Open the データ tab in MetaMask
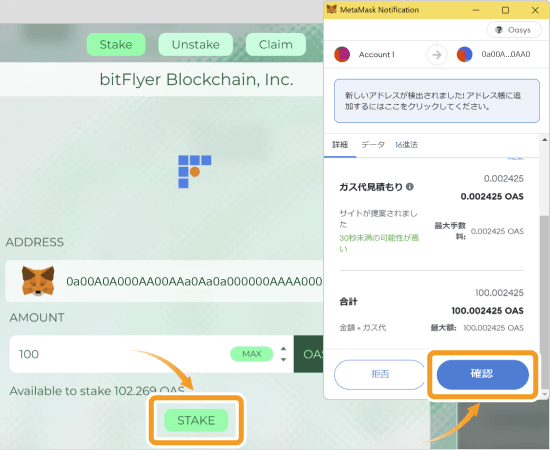Image resolution: width=550 pixels, height=450 pixels. 373,145
